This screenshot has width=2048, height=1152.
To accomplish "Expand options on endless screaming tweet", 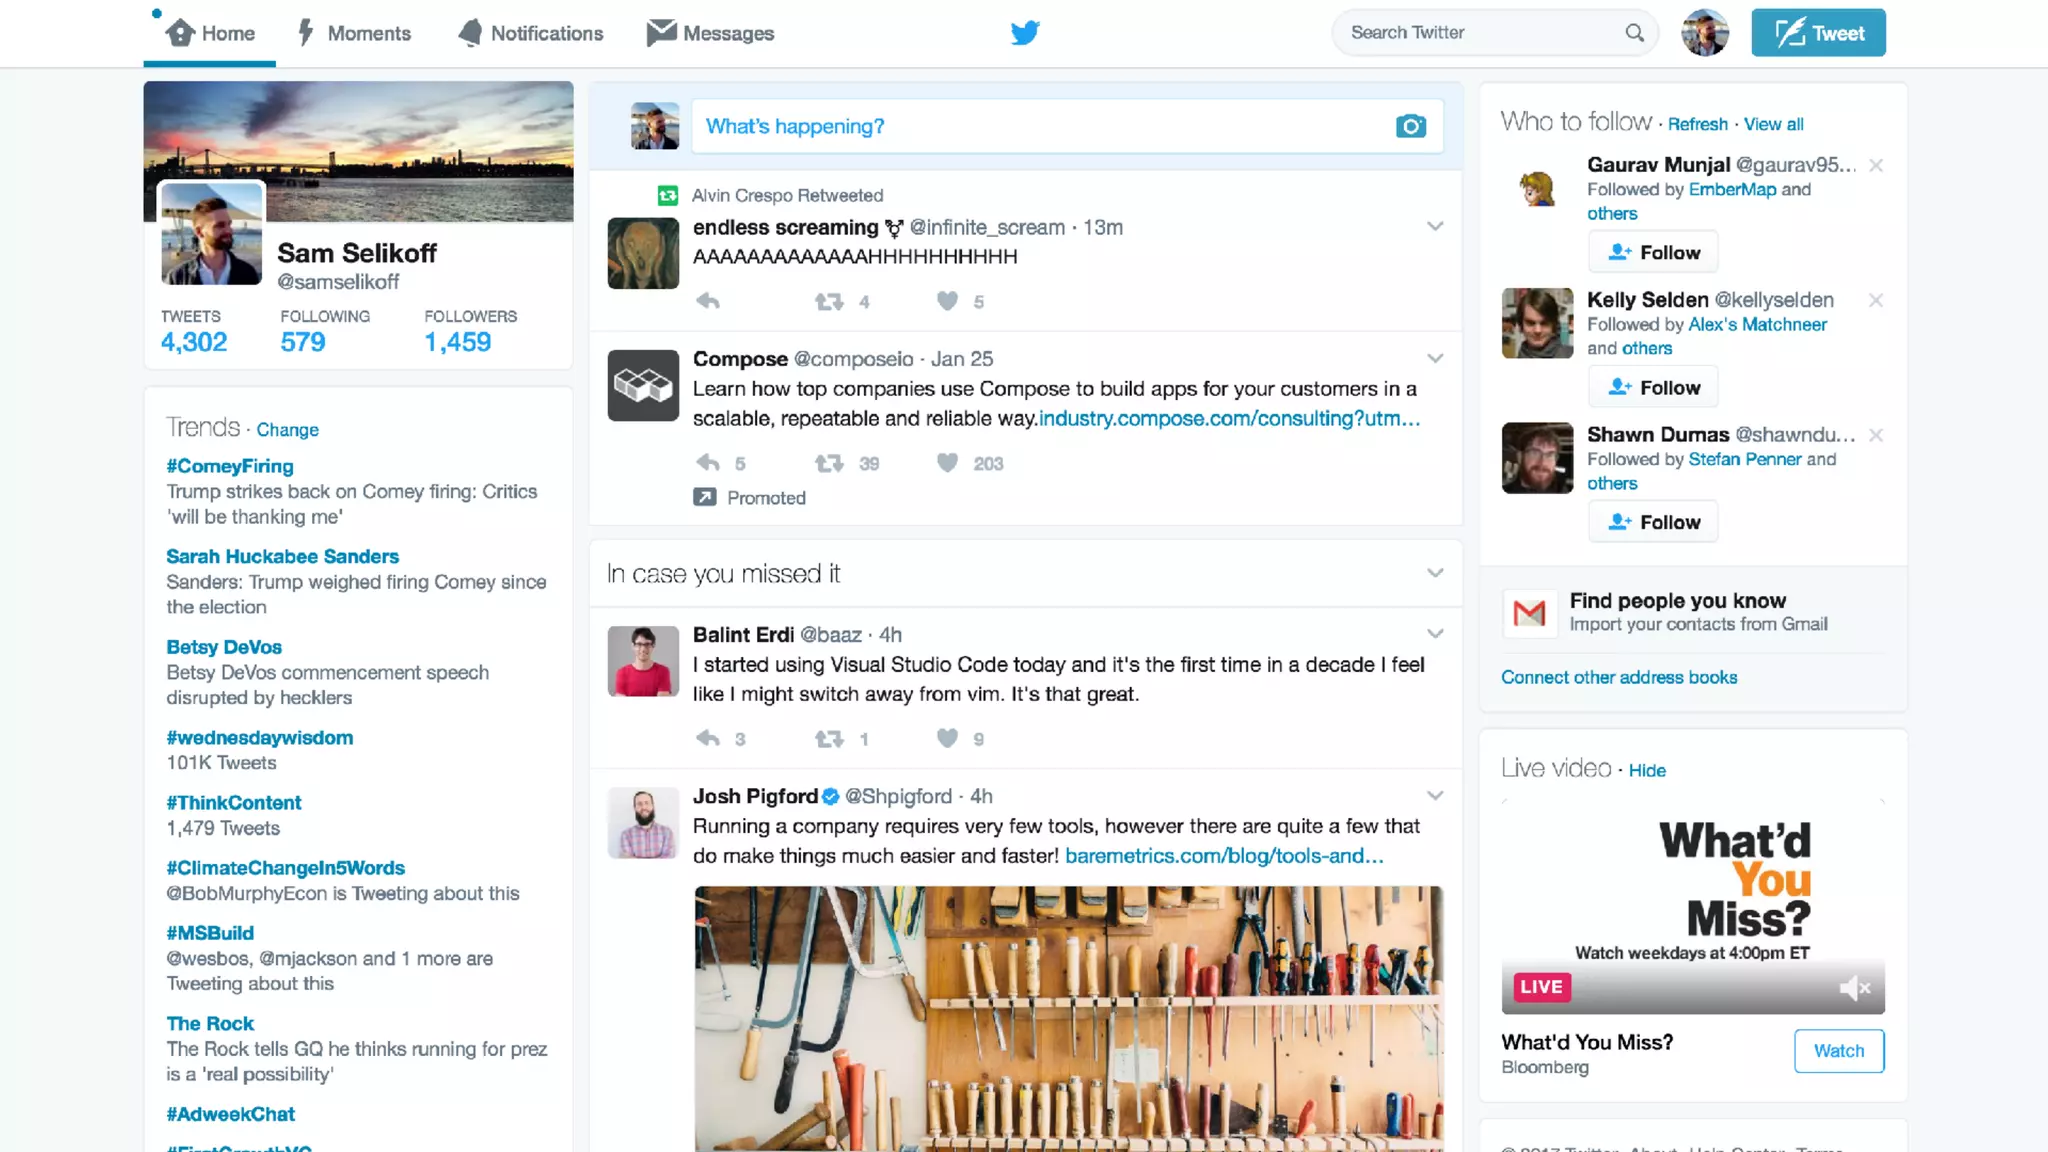I will pos(1435,226).
